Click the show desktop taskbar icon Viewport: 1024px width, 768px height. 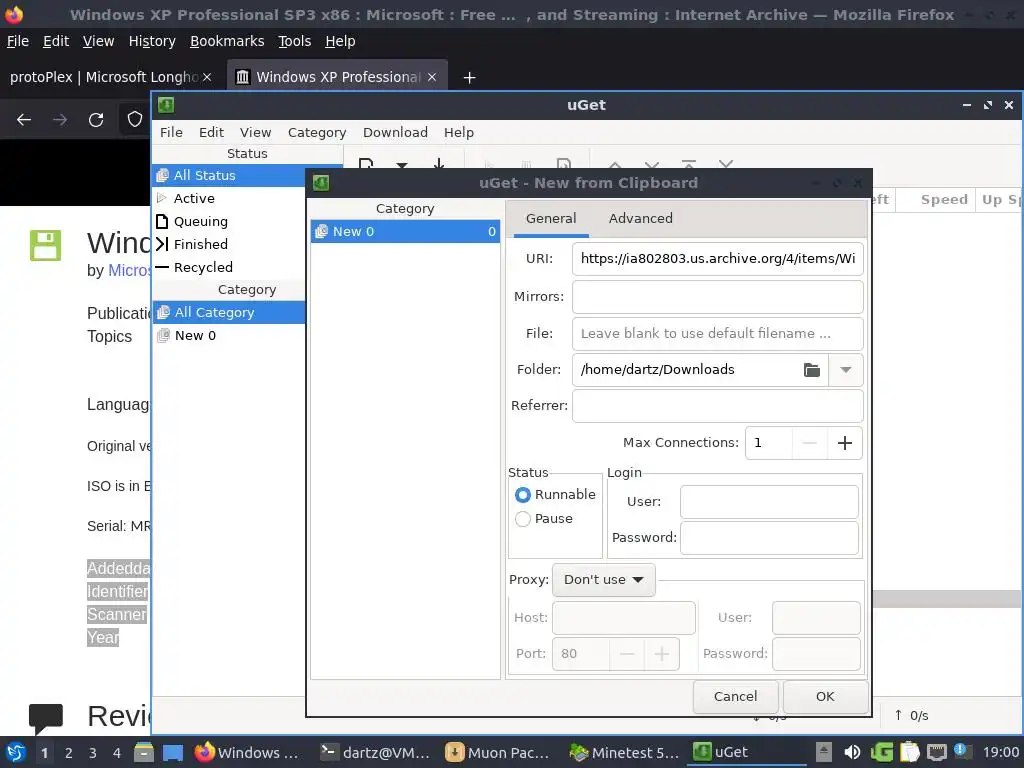click(172, 752)
